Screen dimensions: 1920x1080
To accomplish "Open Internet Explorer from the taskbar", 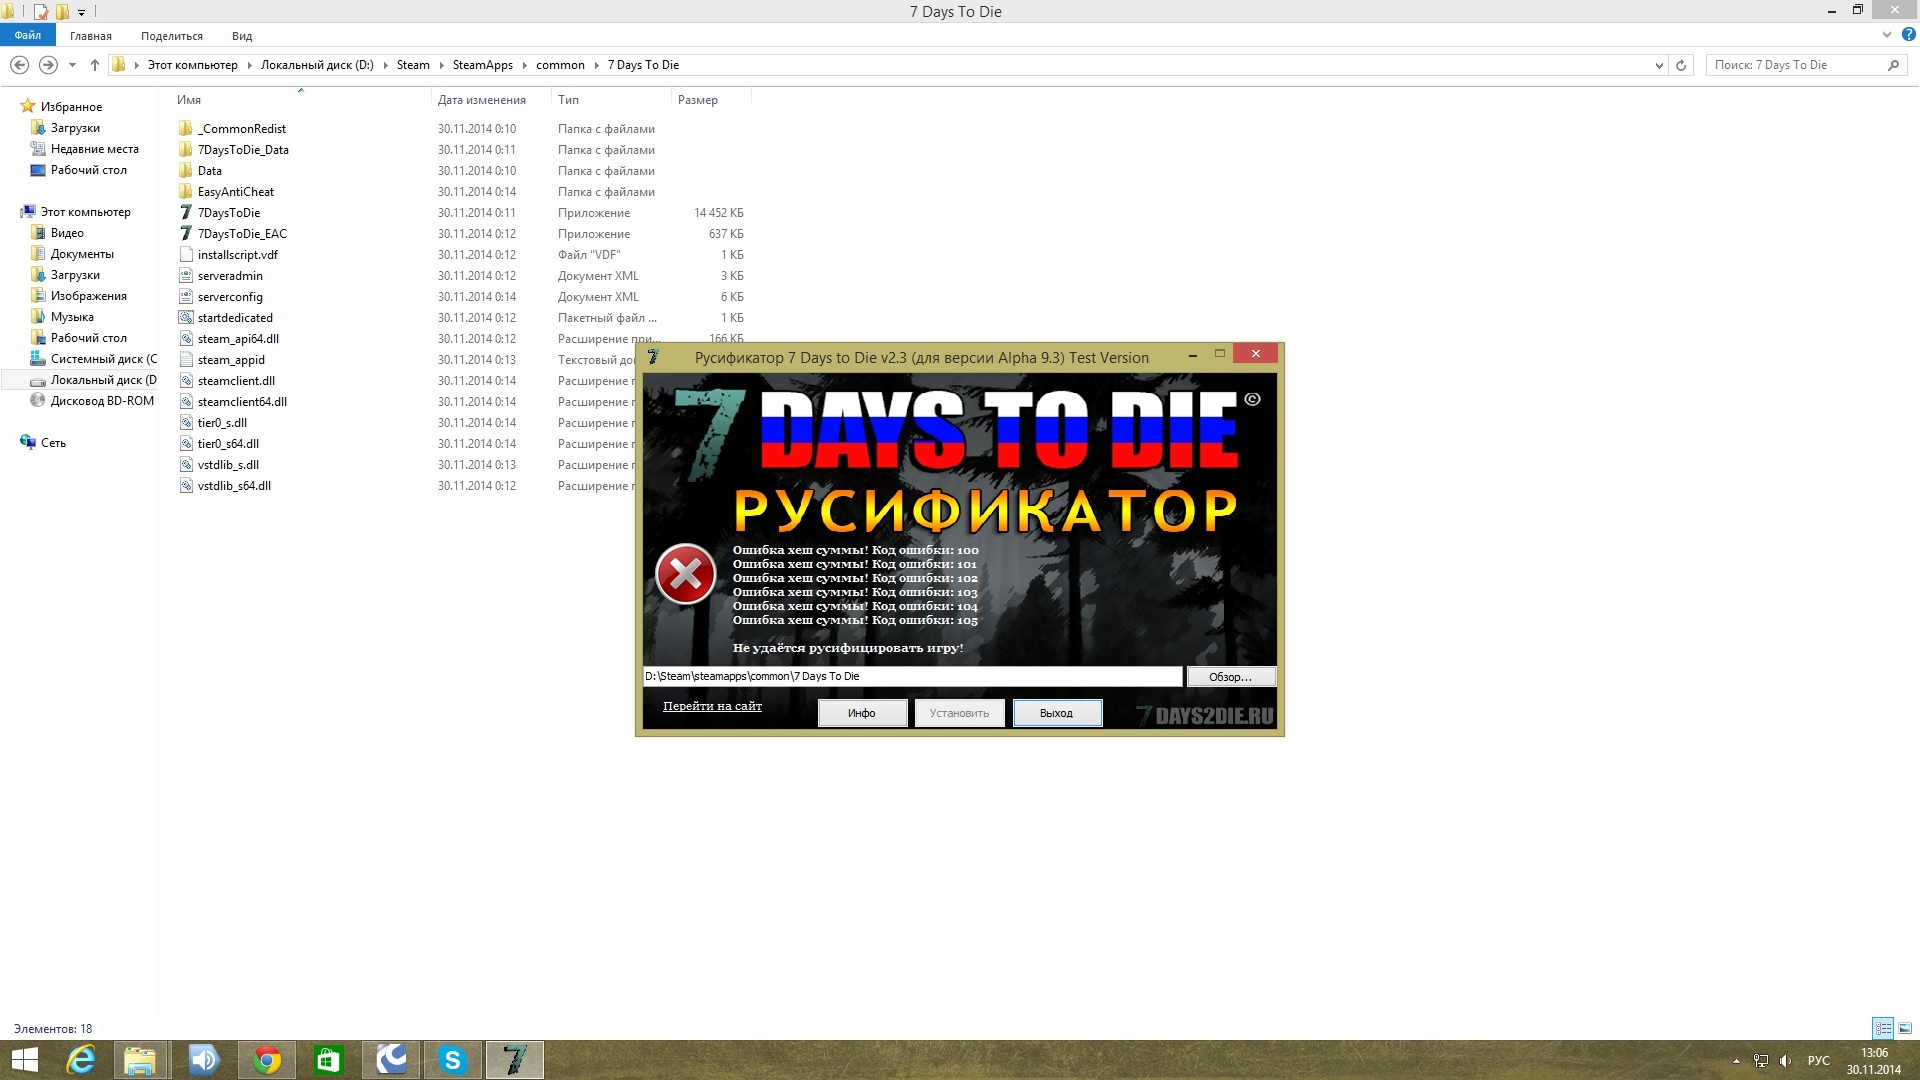I will pos(80,1060).
